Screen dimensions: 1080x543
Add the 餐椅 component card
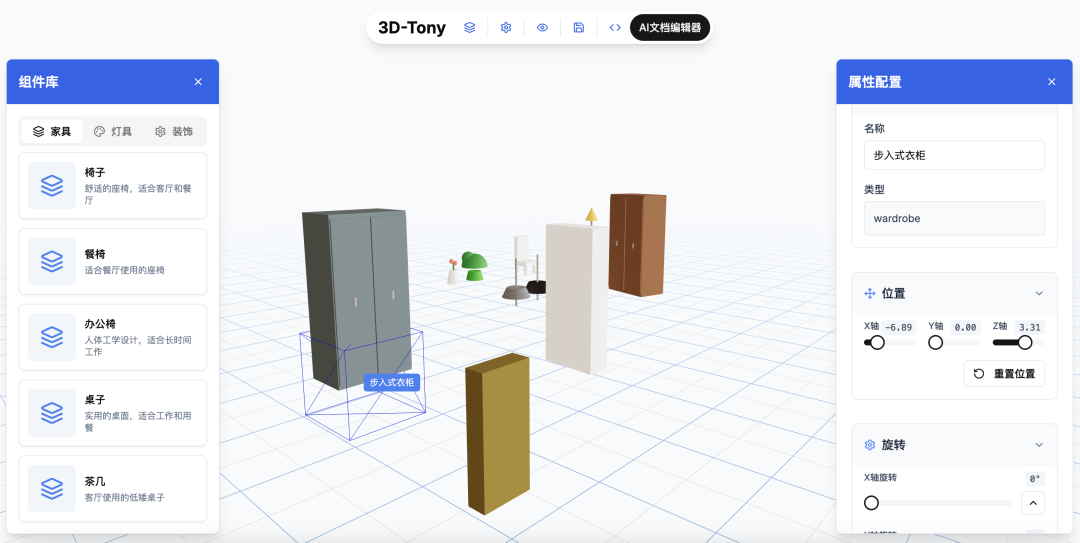113,261
